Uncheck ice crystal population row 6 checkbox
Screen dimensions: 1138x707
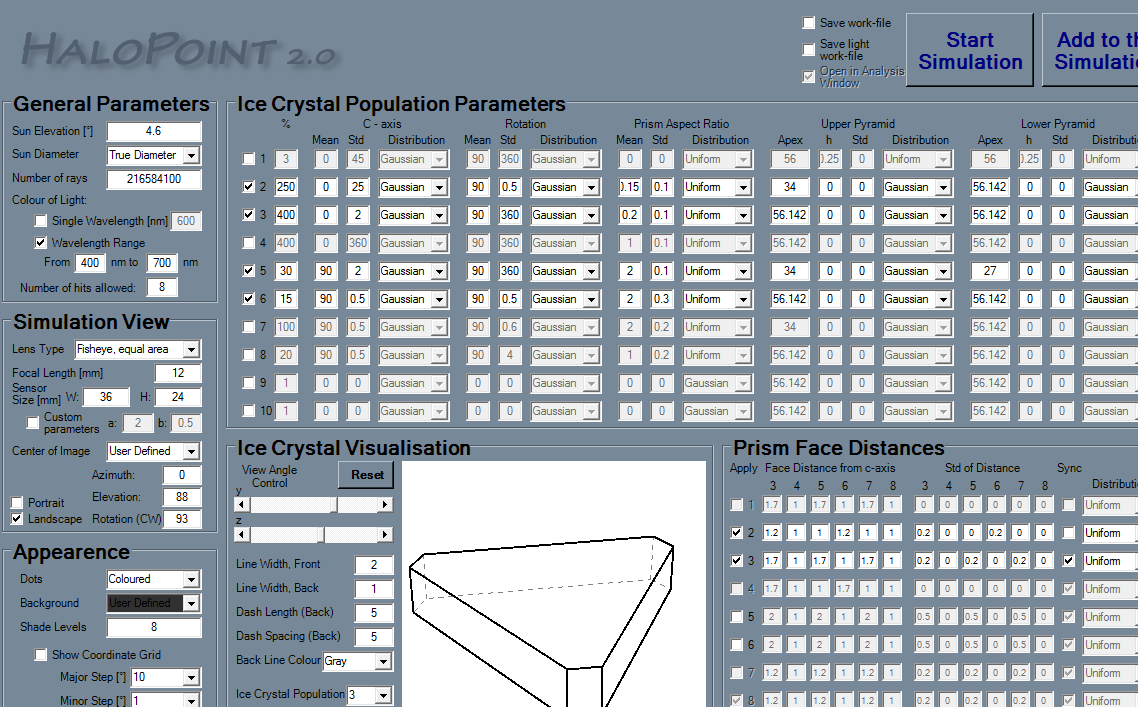tap(249, 298)
